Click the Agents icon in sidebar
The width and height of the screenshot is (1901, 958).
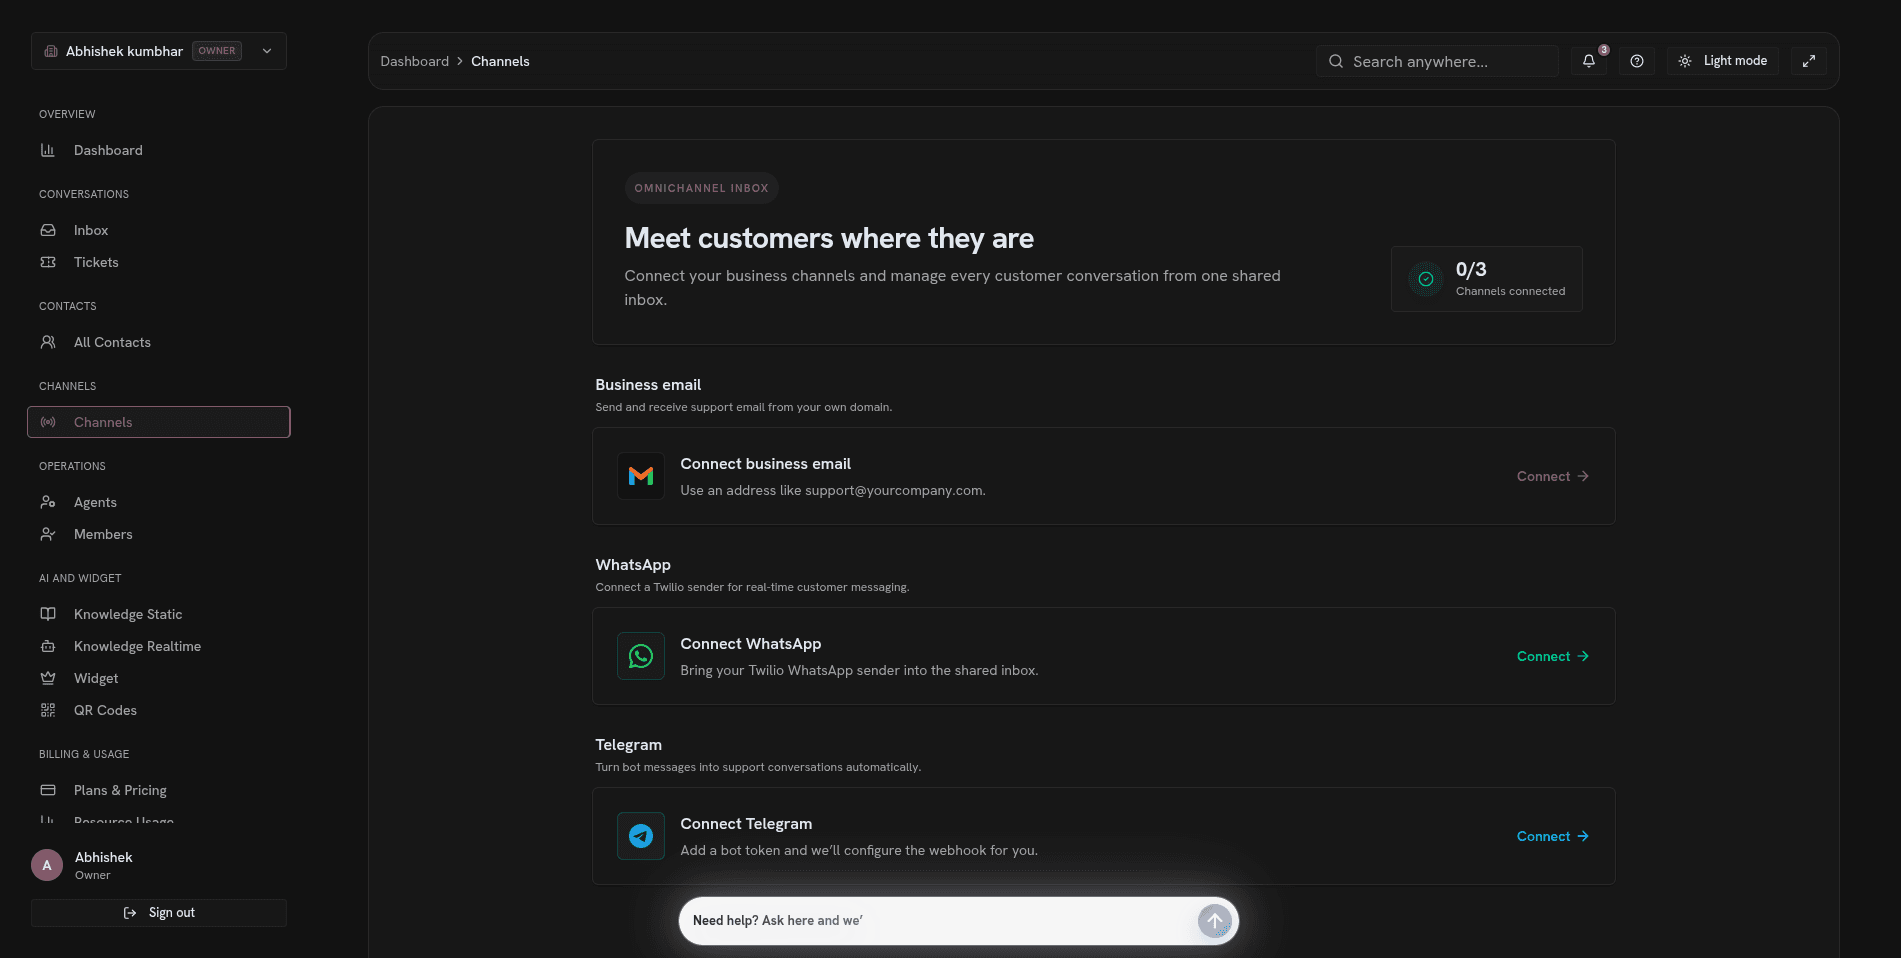click(48, 502)
